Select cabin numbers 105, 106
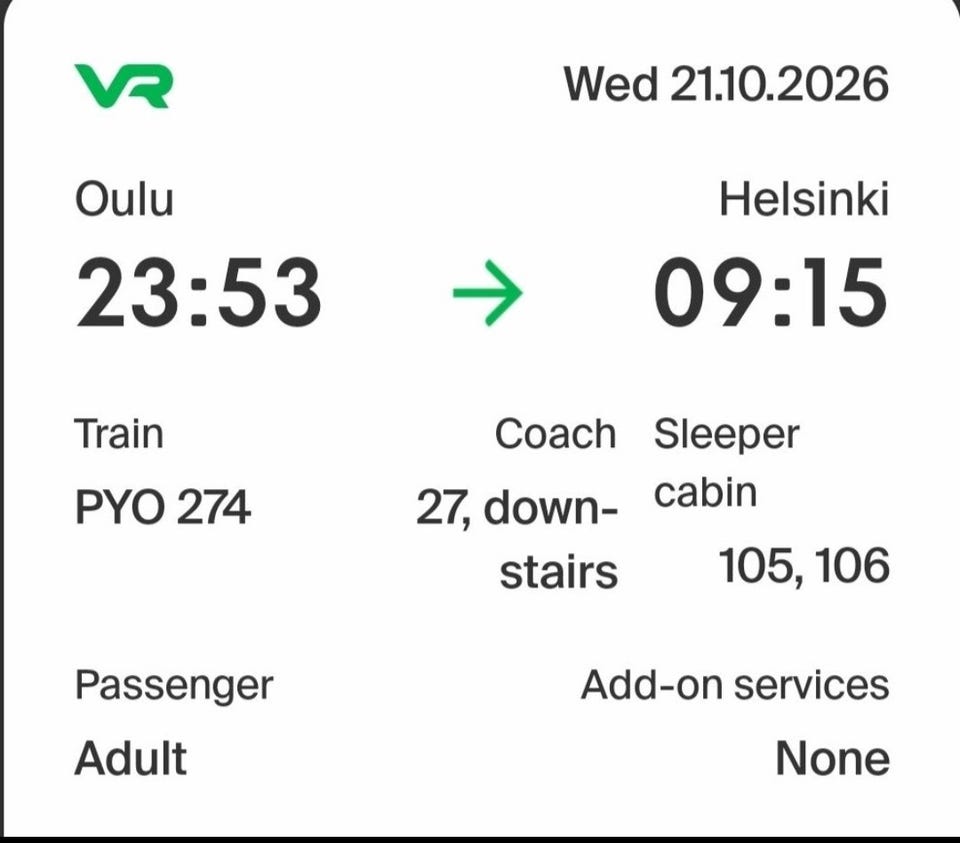Viewport: 960px width, 843px height. pos(804,565)
